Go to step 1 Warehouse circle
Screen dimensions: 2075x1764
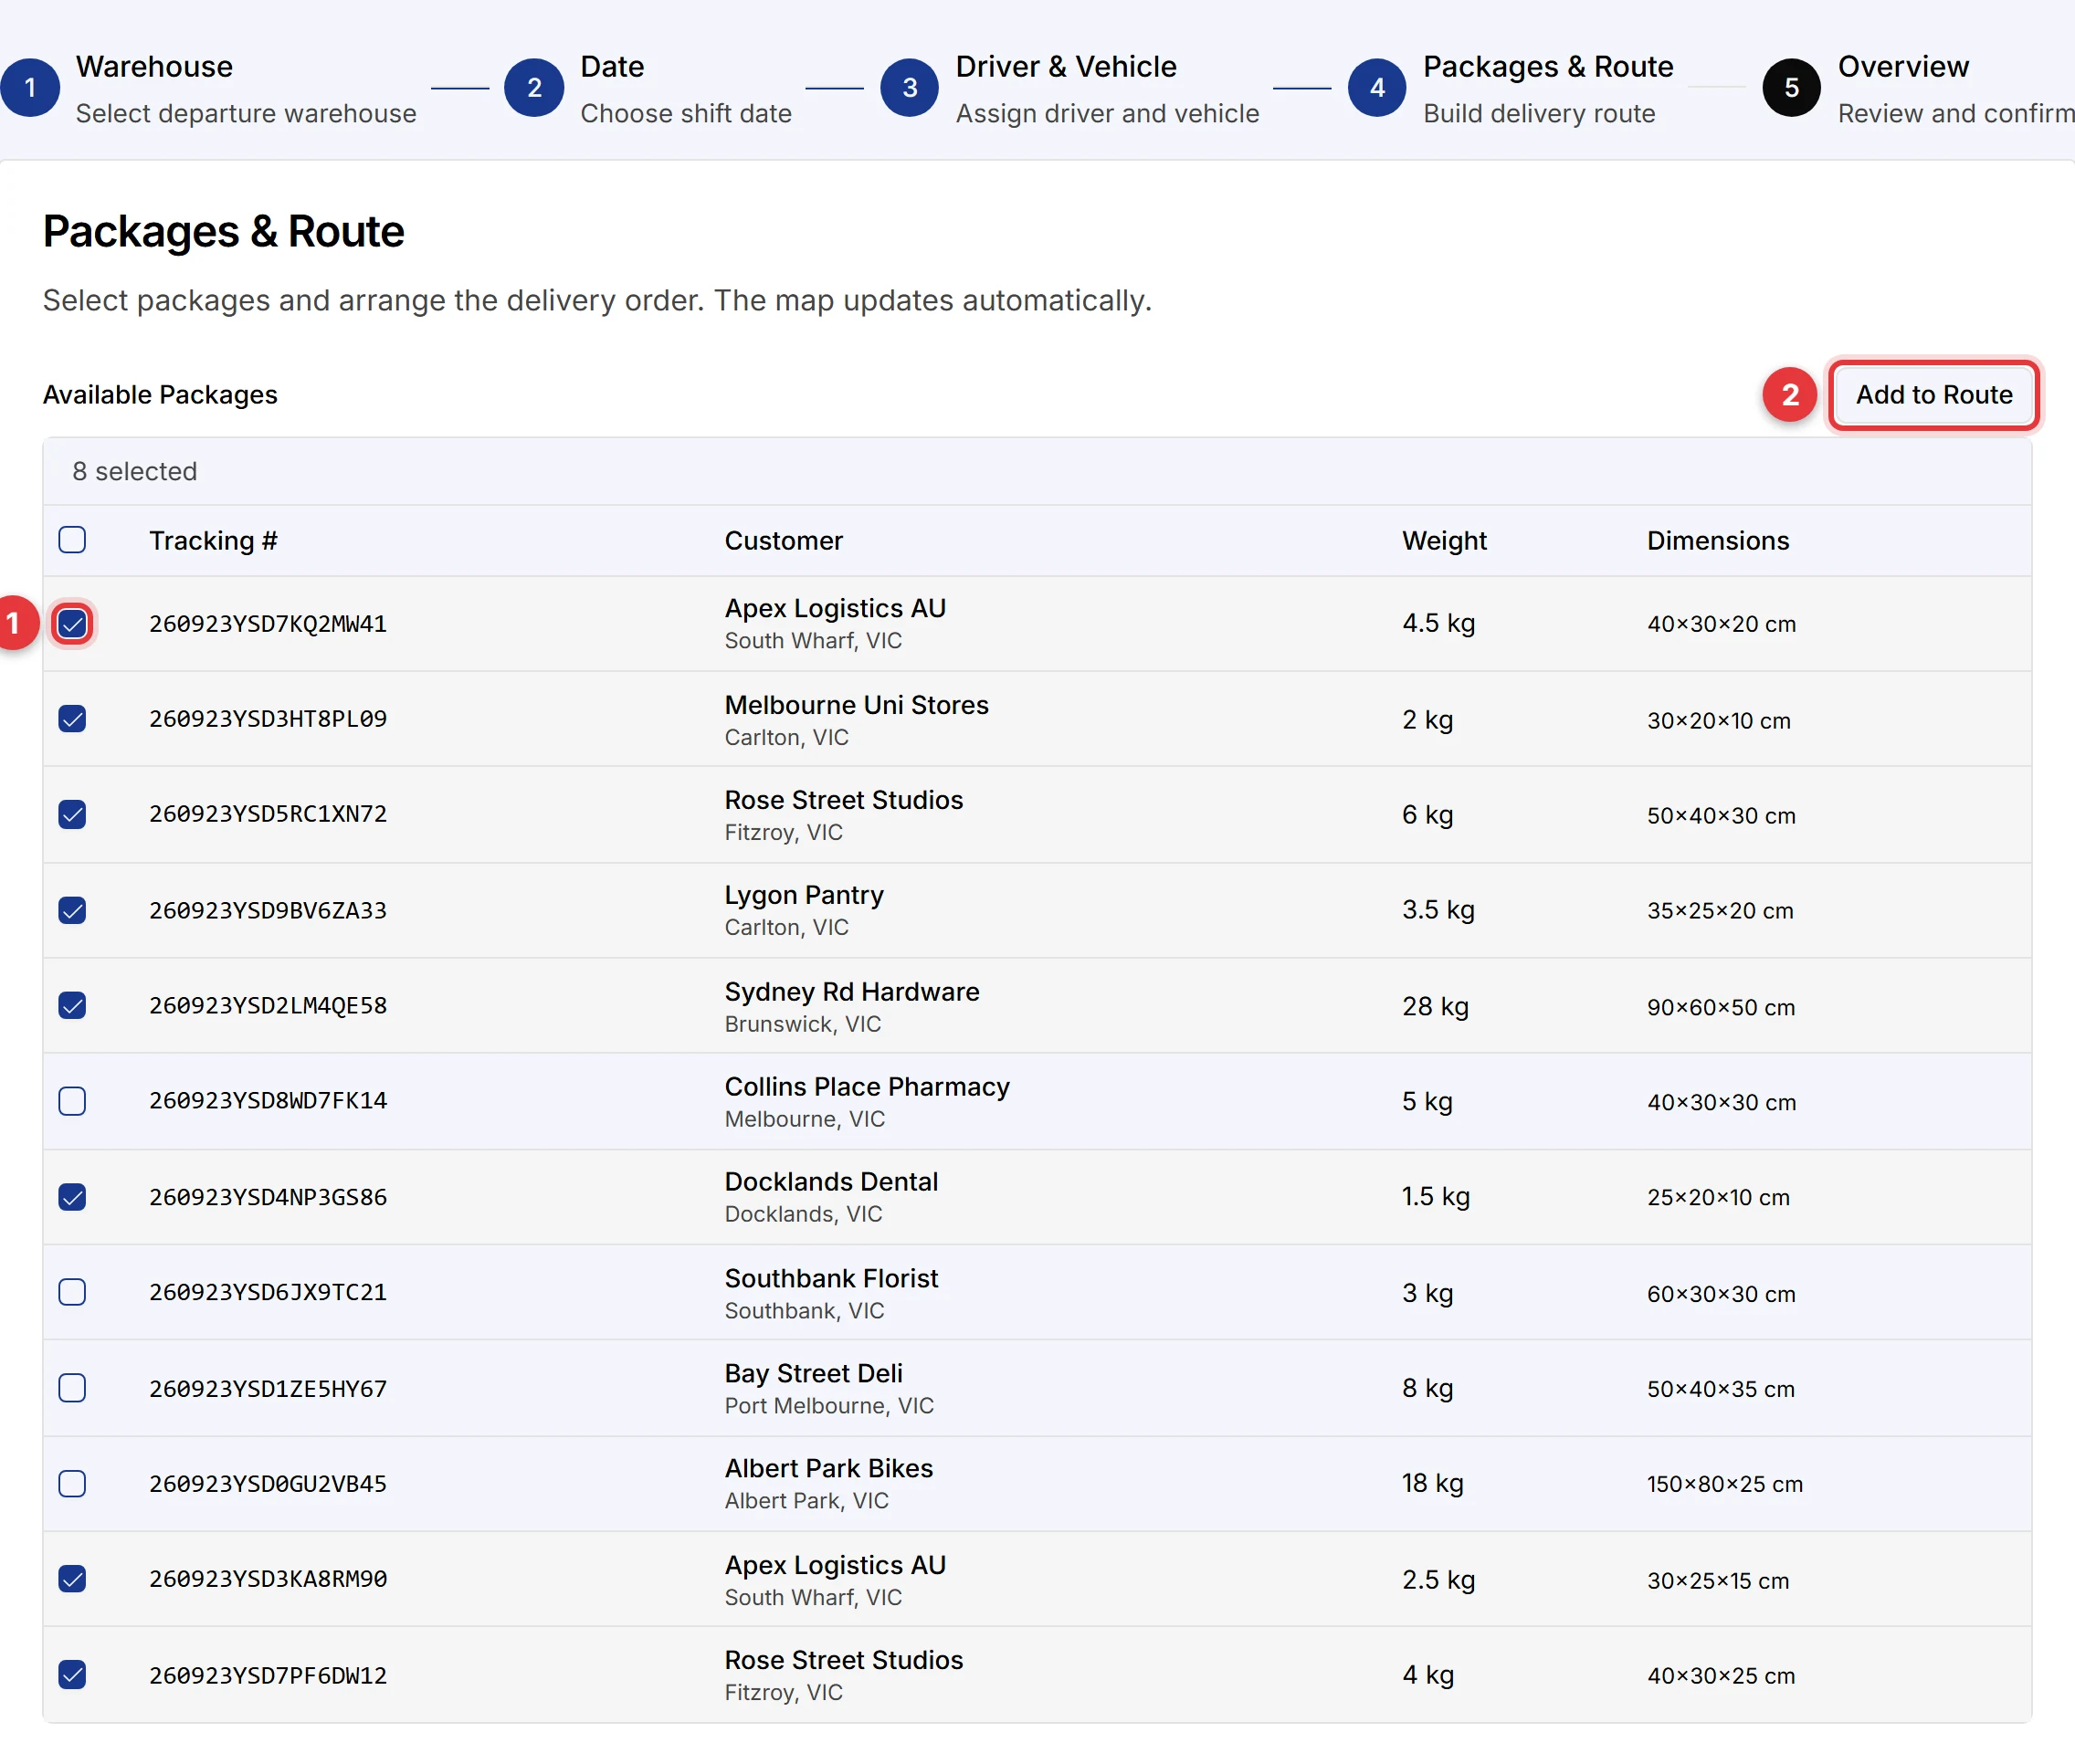pos(30,88)
